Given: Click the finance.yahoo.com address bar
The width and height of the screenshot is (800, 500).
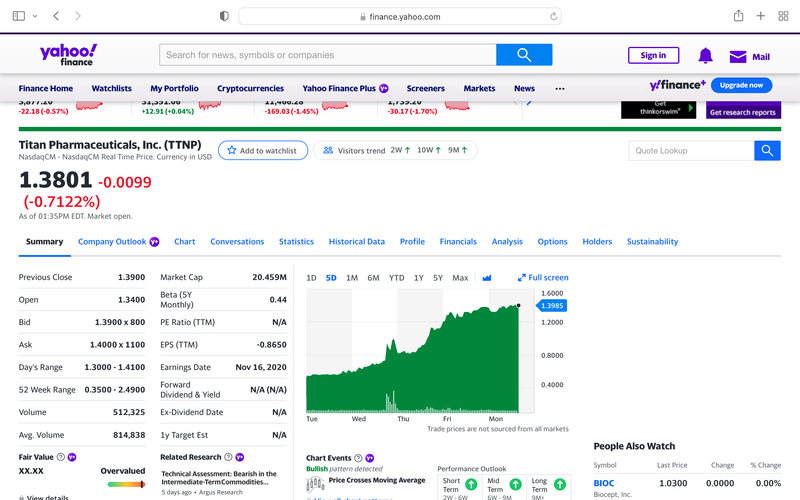Looking at the screenshot, I should pos(399,16).
